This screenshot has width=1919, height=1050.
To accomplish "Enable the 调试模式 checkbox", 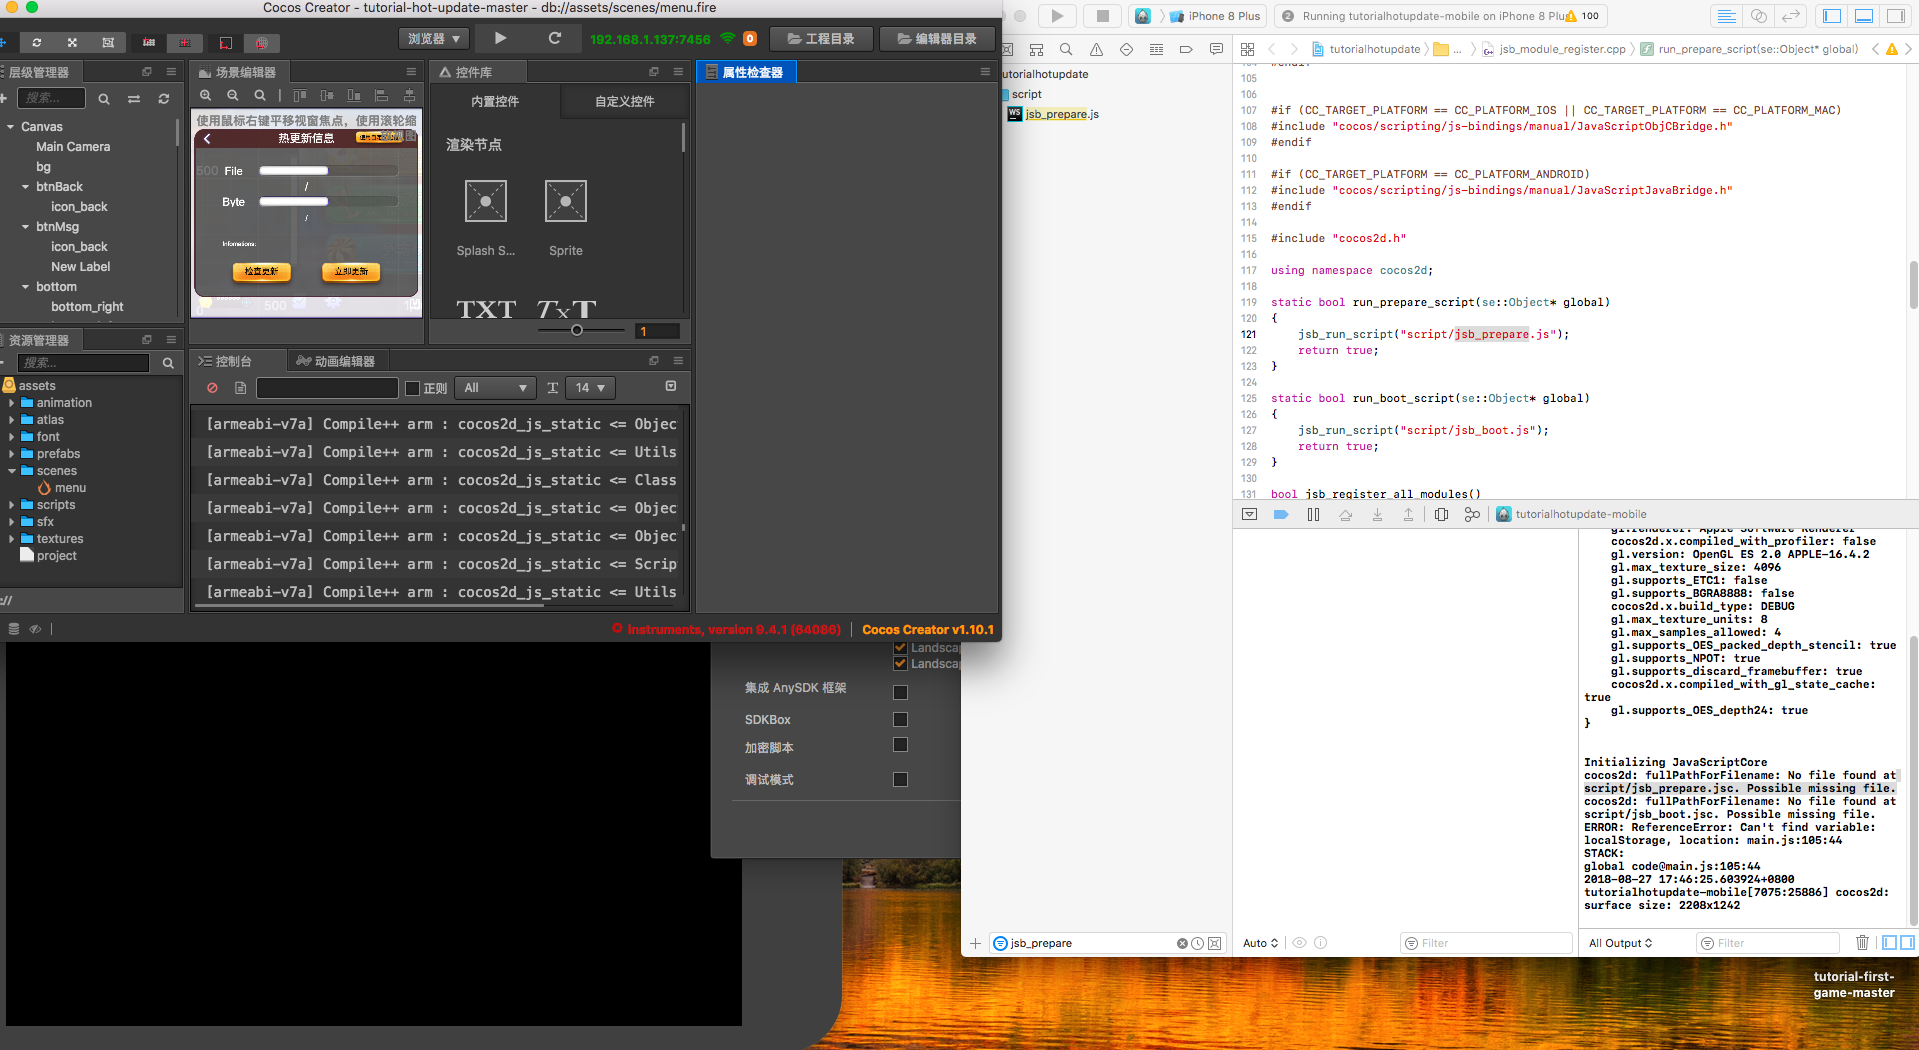I will 900,779.
